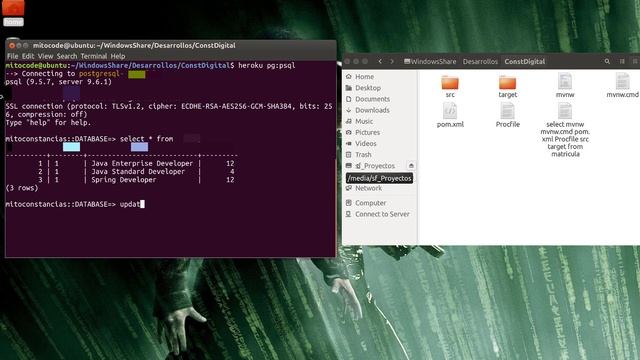Click 'Java Standard Developer' in terminal output
This screenshot has height=360, width=640.
[138, 171]
